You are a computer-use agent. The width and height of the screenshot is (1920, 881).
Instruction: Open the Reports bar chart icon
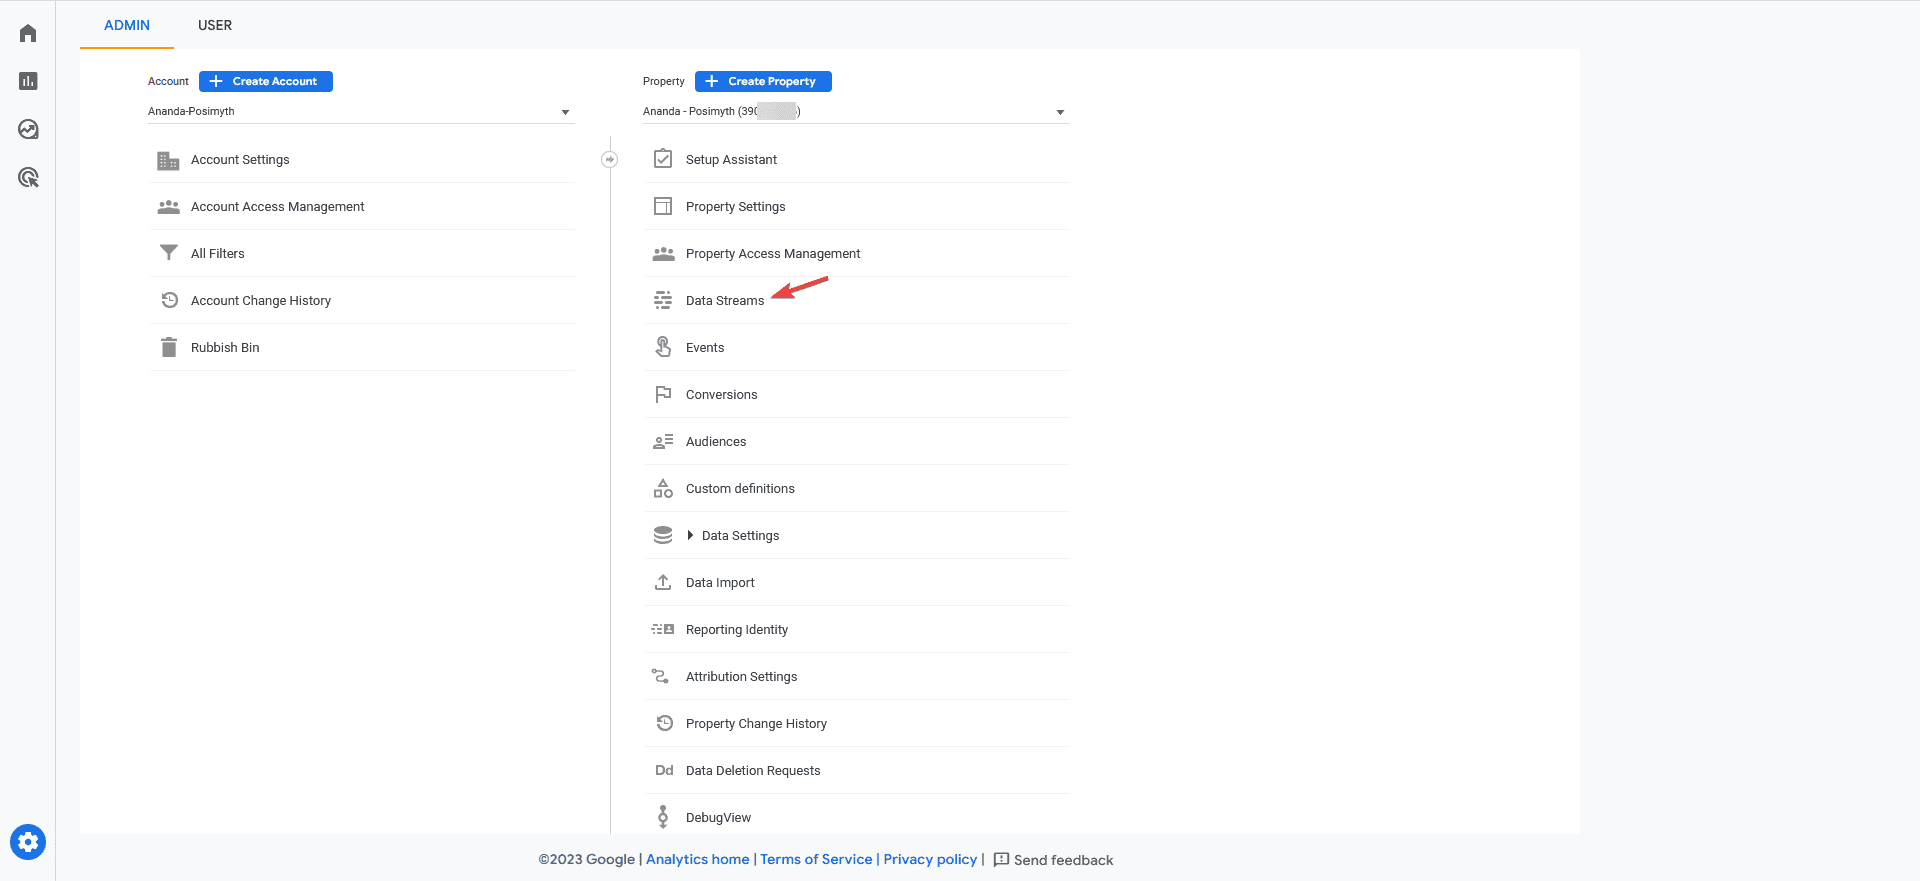point(28,81)
